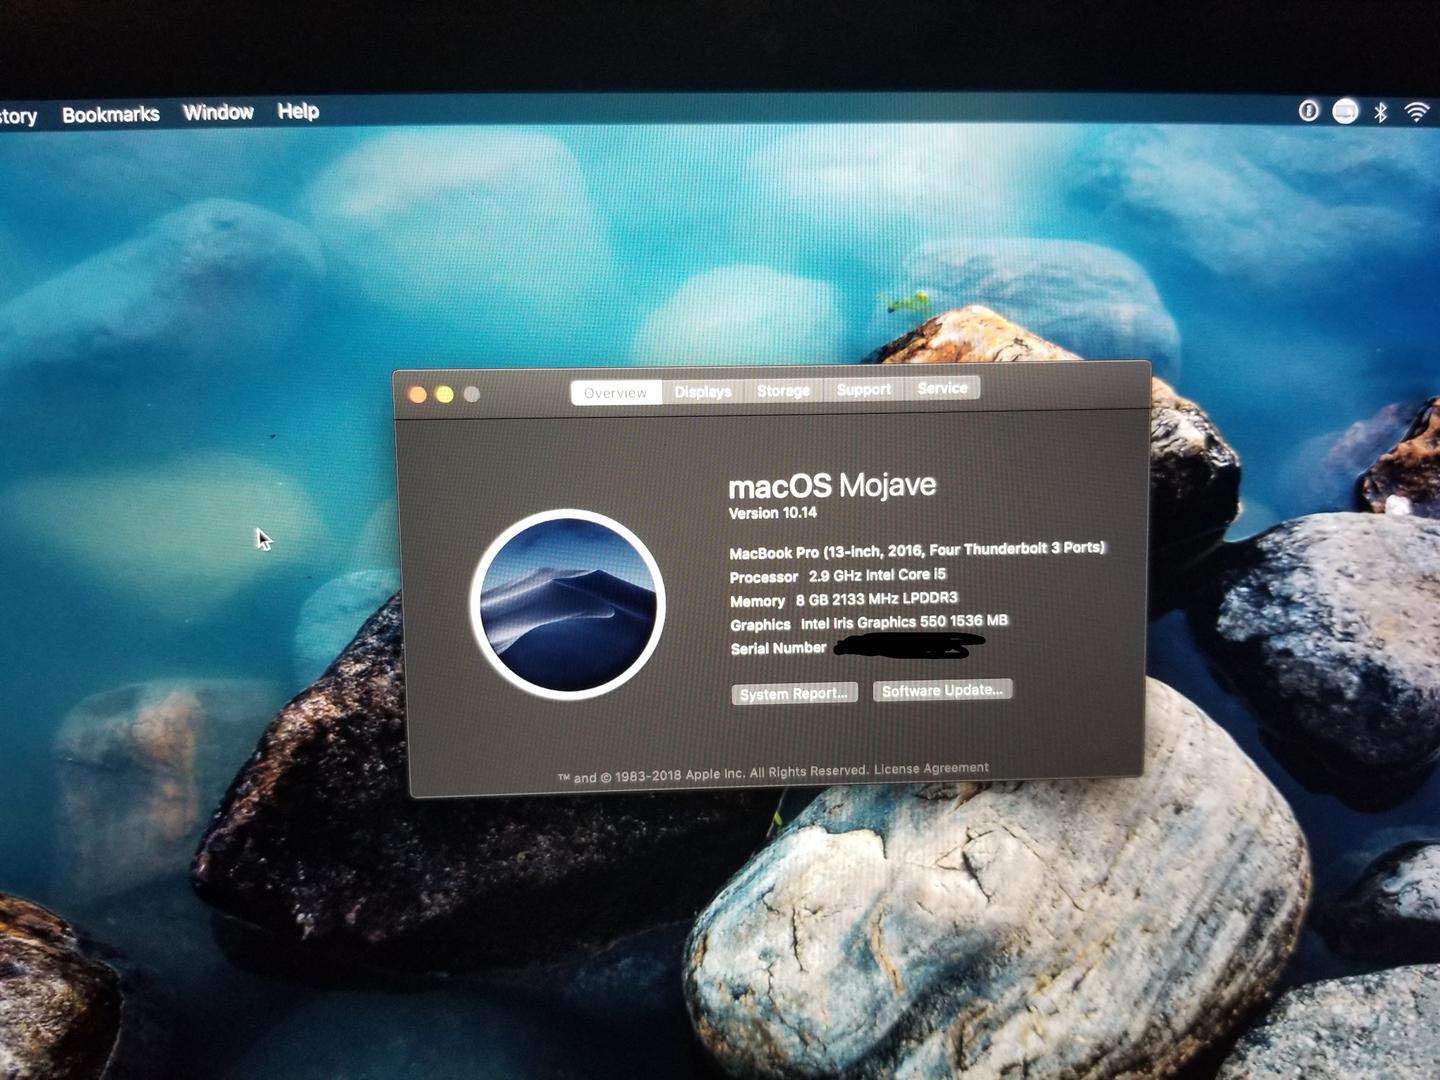This screenshot has width=1440, height=1080.
Task: Click the System Report button
Action: pyautogui.click(x=794, y=693)
